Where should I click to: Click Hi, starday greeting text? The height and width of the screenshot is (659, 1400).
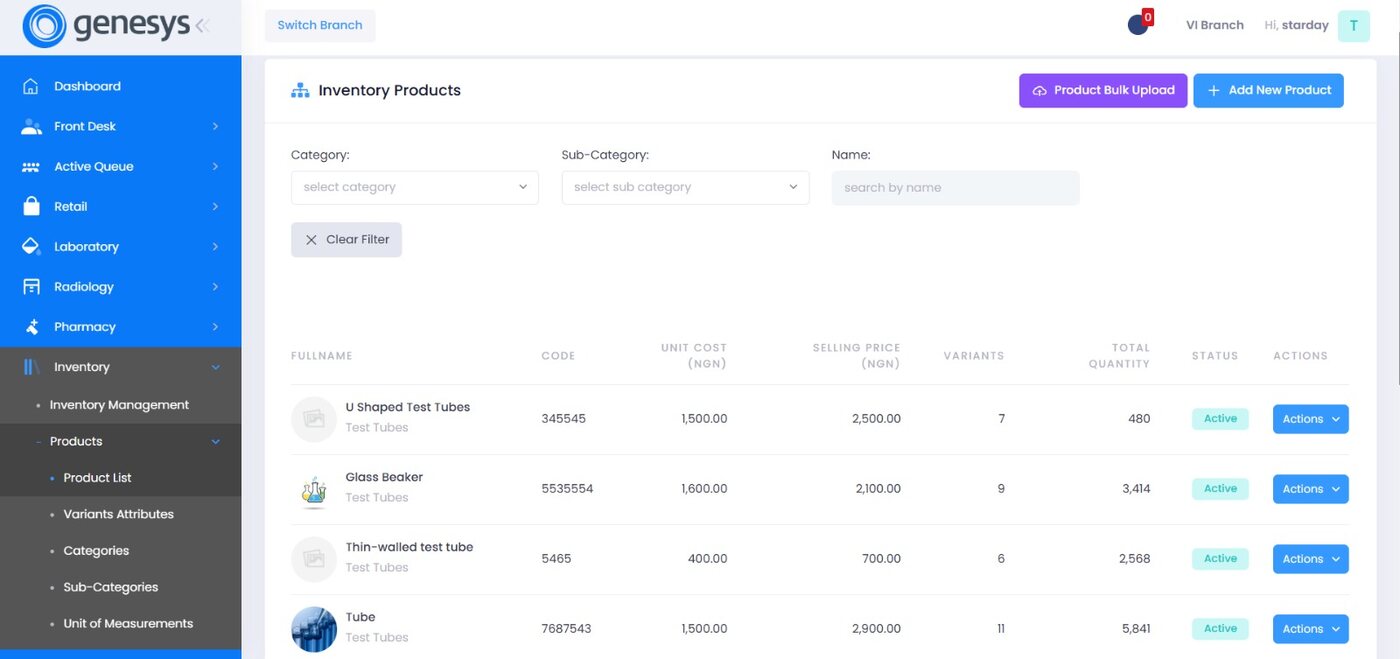1296,26
